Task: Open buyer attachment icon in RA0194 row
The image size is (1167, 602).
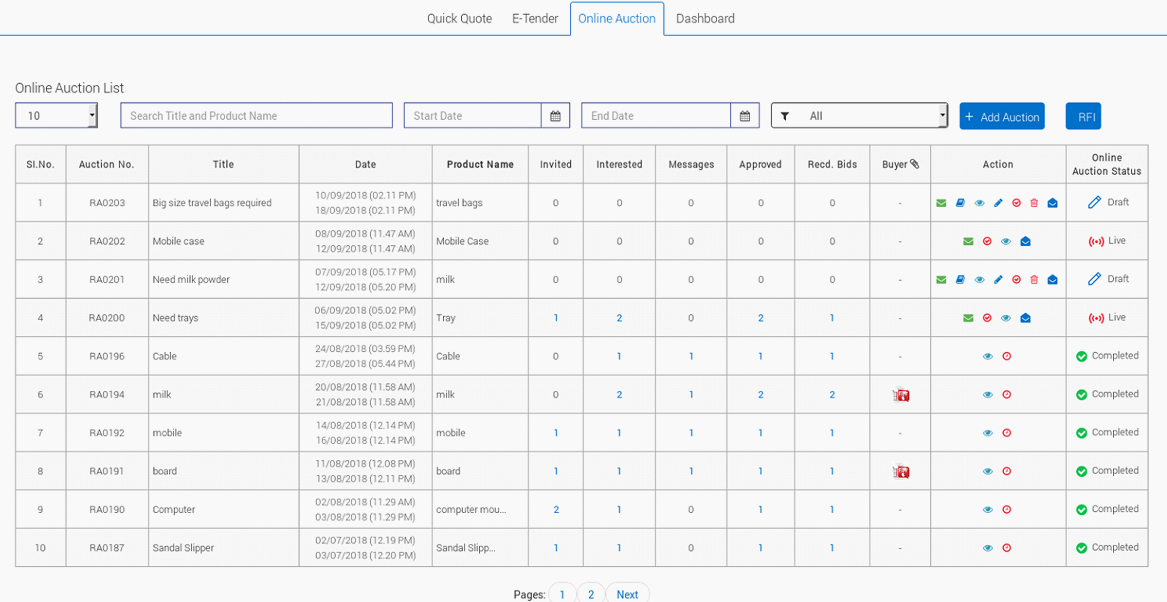Action: coord(901,395)
